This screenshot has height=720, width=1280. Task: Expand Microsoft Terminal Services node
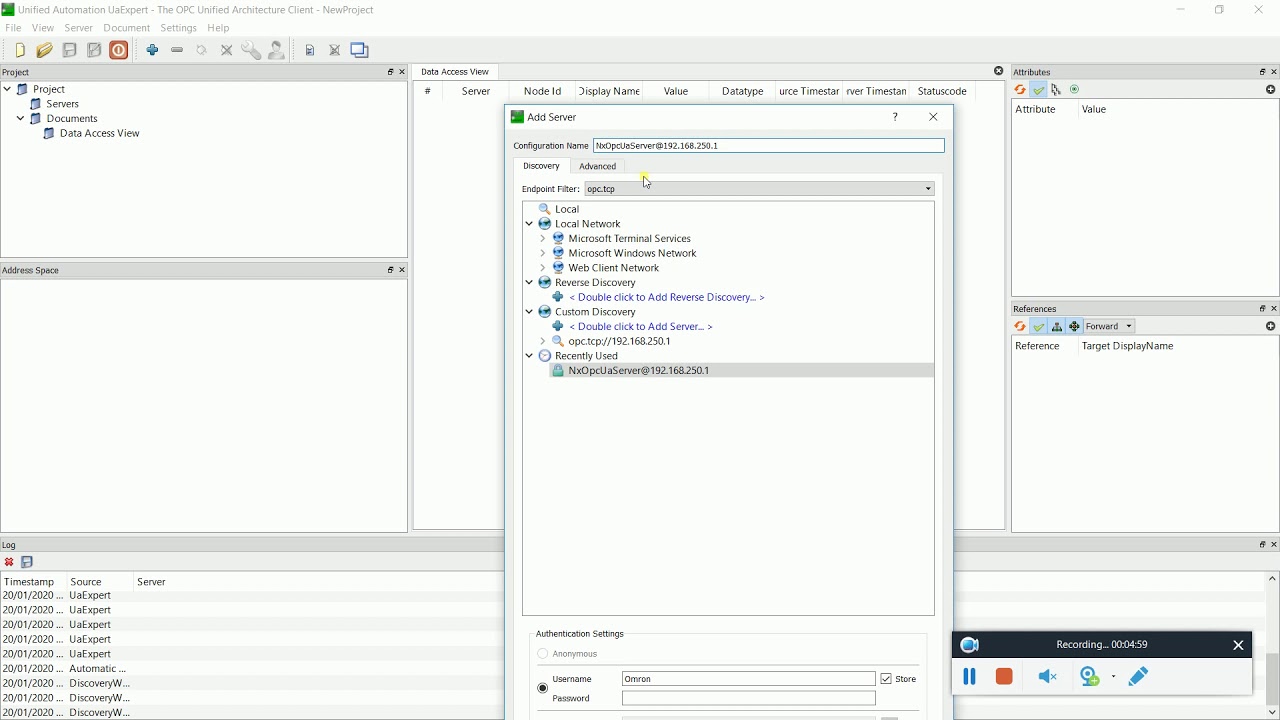click(x=543, y=239)
